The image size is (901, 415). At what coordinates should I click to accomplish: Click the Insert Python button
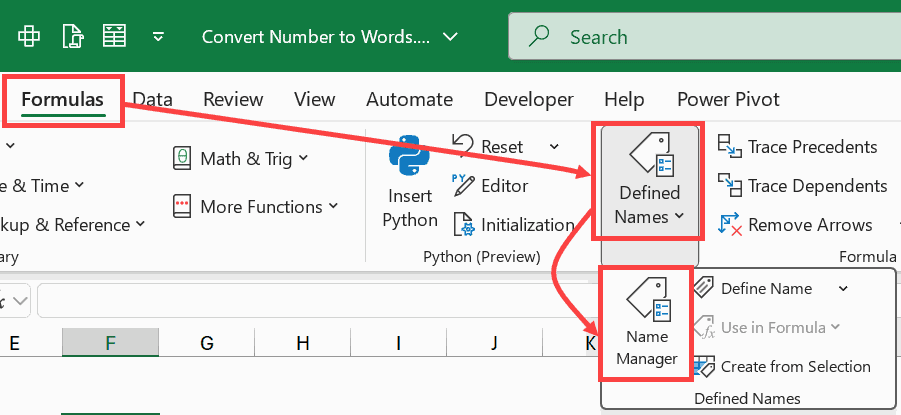(410, 183)
